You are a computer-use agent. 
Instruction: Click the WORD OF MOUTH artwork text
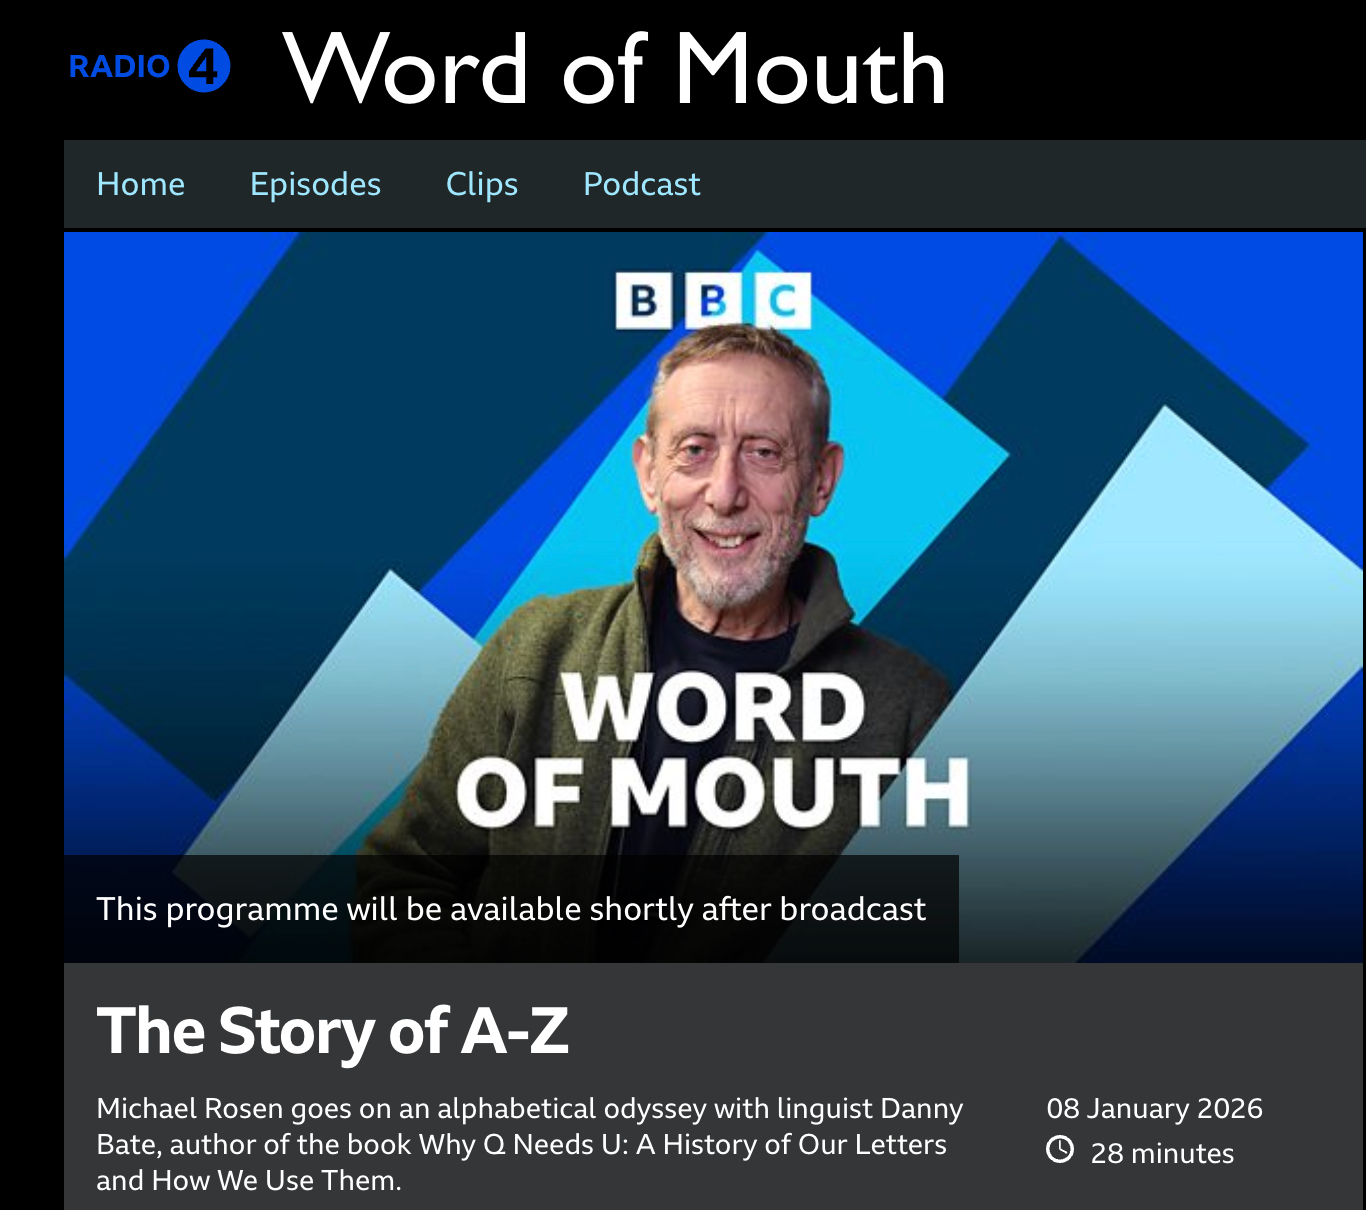pos(713,748)
